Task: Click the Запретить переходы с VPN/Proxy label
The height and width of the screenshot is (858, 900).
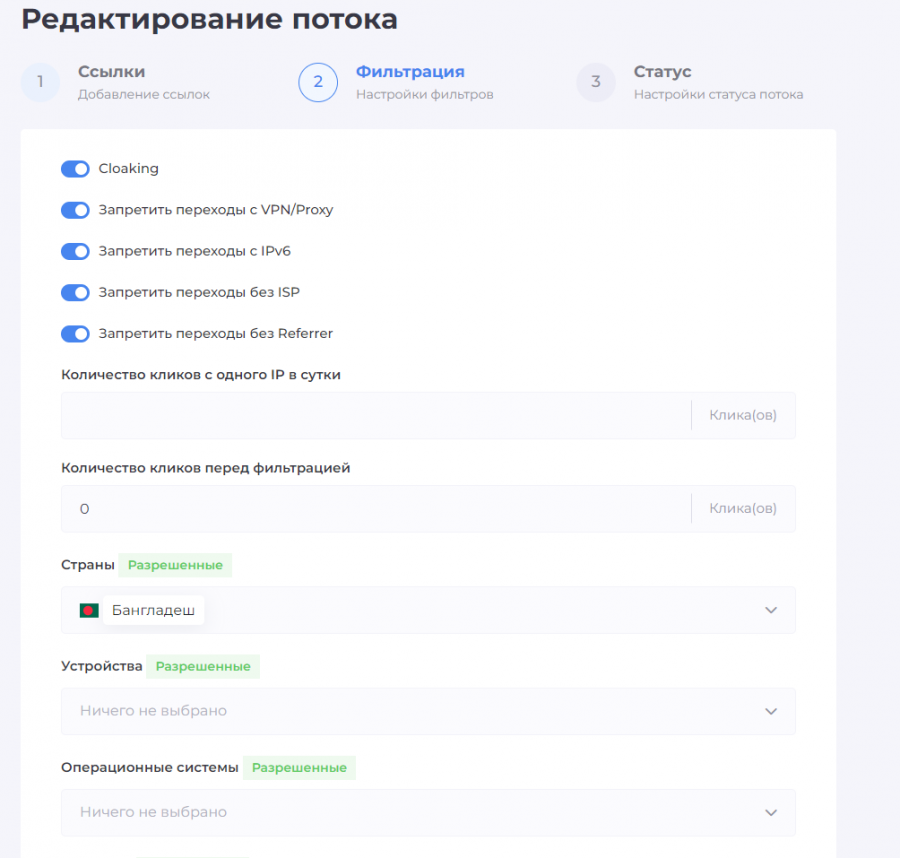Action: click(216, 210)
